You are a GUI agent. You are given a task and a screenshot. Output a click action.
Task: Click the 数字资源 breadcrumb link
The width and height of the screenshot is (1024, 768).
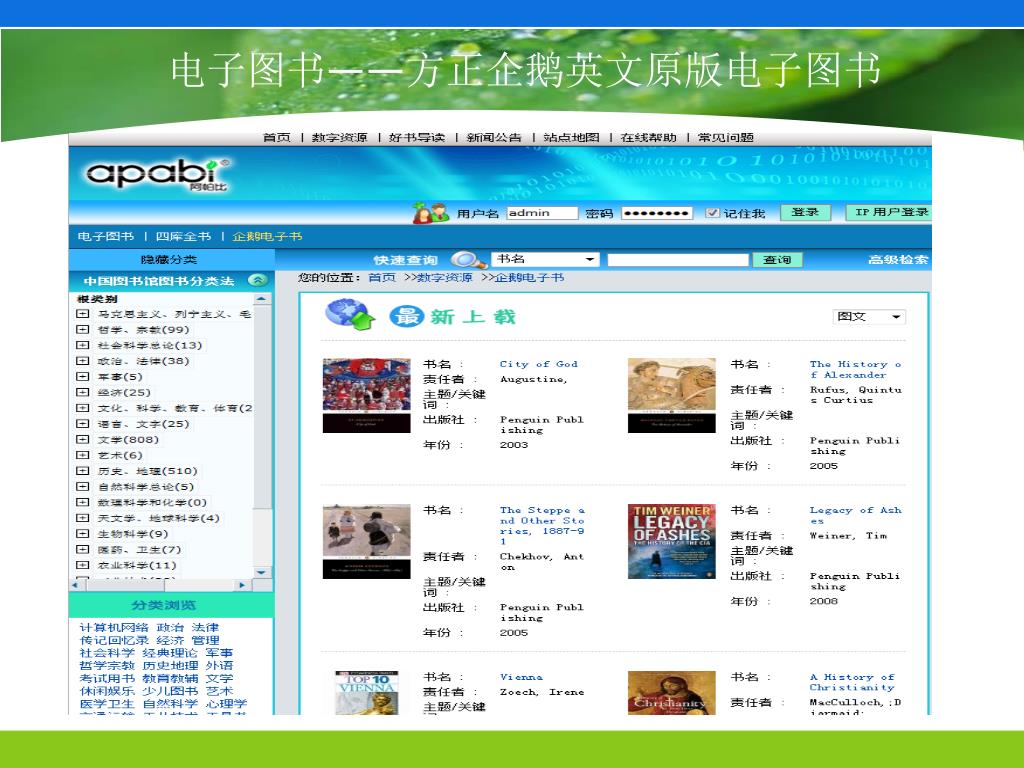pyautogui.click(x=445, y=278)
